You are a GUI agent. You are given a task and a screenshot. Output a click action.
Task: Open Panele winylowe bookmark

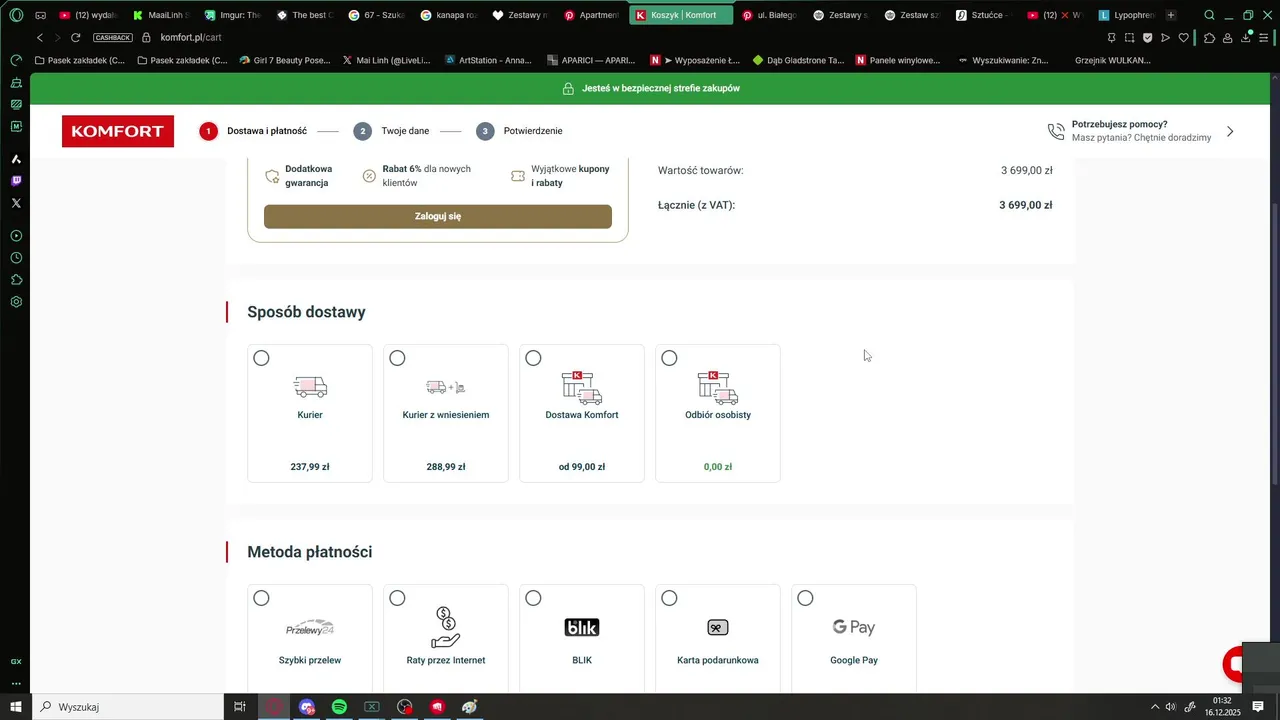(898, 60)
